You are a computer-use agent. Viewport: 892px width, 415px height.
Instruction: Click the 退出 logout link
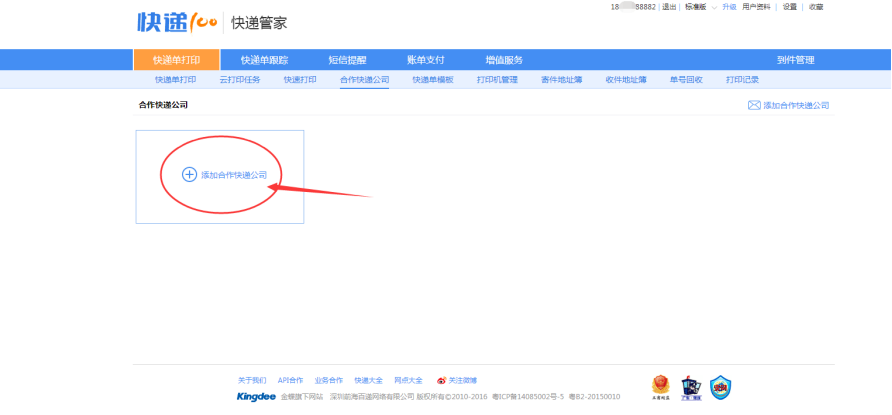(669, 7)
